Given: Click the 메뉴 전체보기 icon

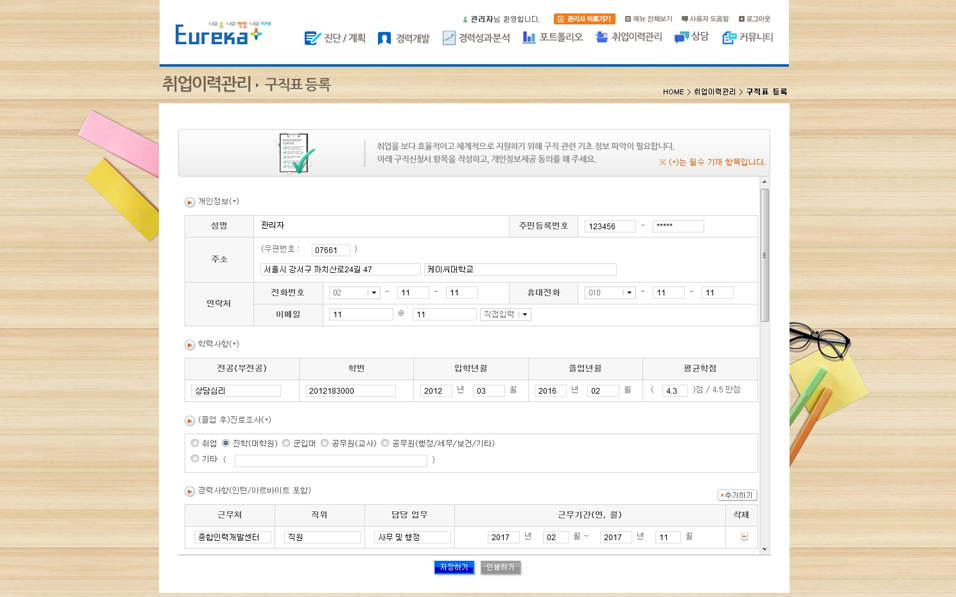Looking at the screenshot, I should pos(627,19).
